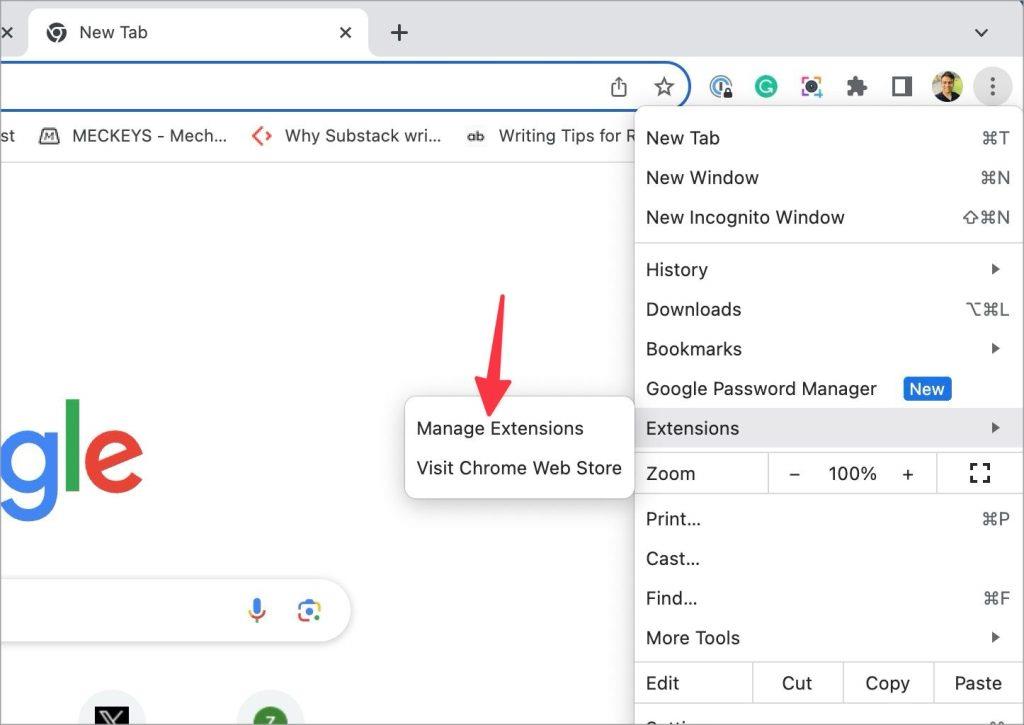This screenshot has height=725, width=1024.
Task: Click the 100% zoom level value
Action: click(x=852, y=474)
